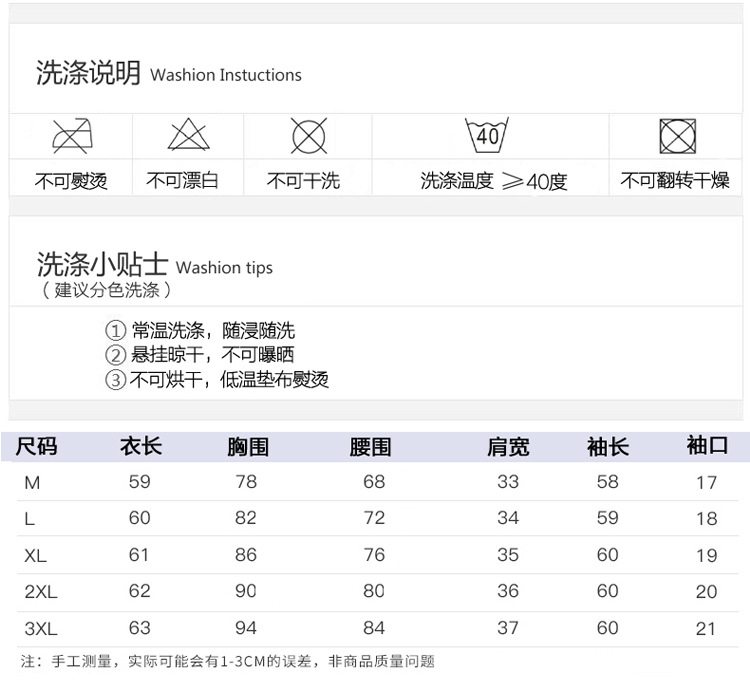Viewport: 750px width, 682px height.
Task: Click the 40-degree wash tub symbol
Action: tap(487, 135)
